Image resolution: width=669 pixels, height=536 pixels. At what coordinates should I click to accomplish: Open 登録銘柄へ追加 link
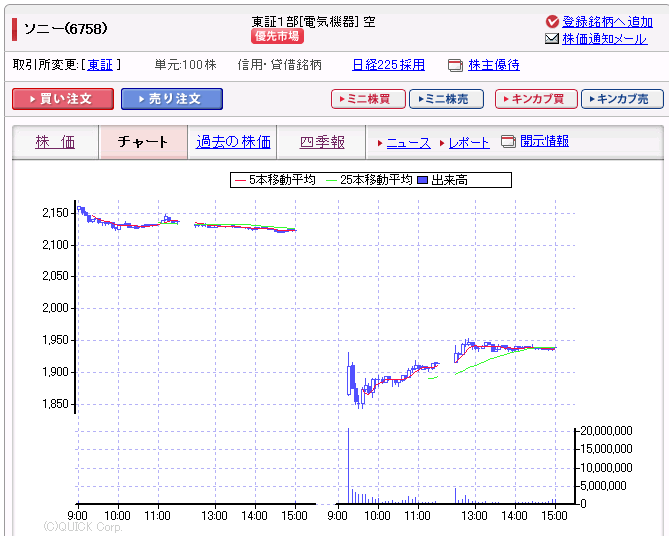(607, 21)
